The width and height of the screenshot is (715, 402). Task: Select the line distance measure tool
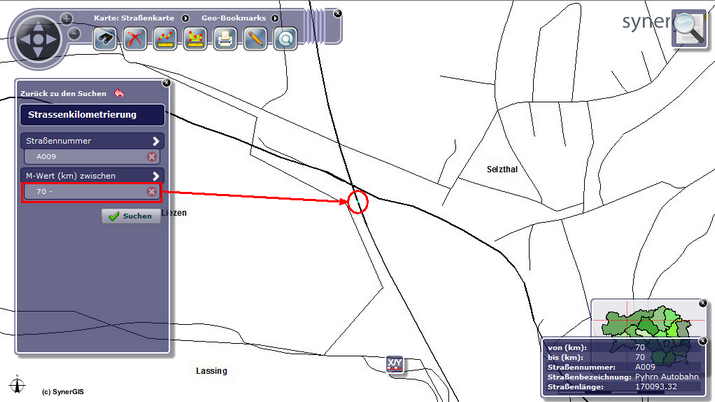point(166,39)
